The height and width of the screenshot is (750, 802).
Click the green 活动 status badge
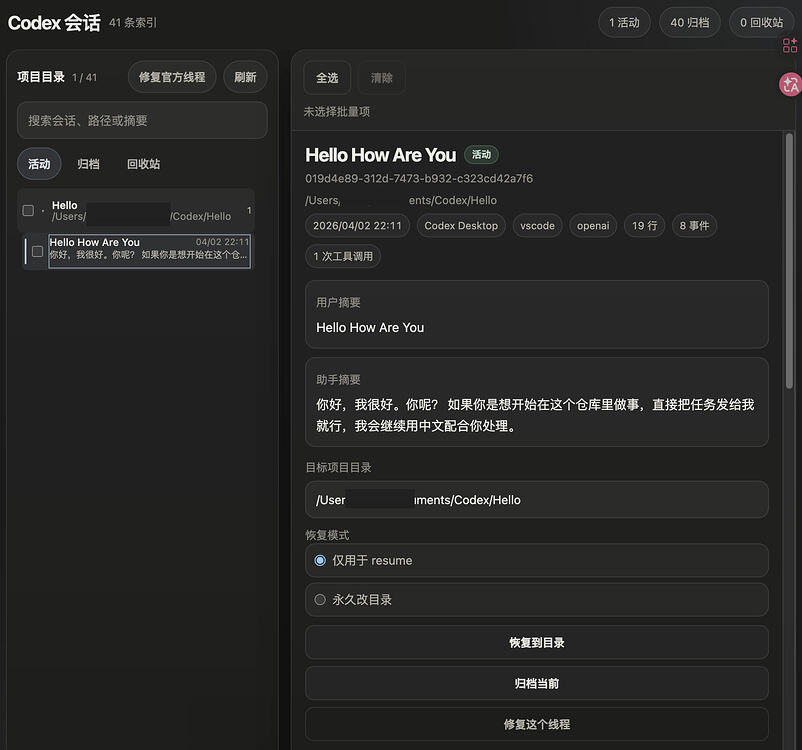(481, 155)
